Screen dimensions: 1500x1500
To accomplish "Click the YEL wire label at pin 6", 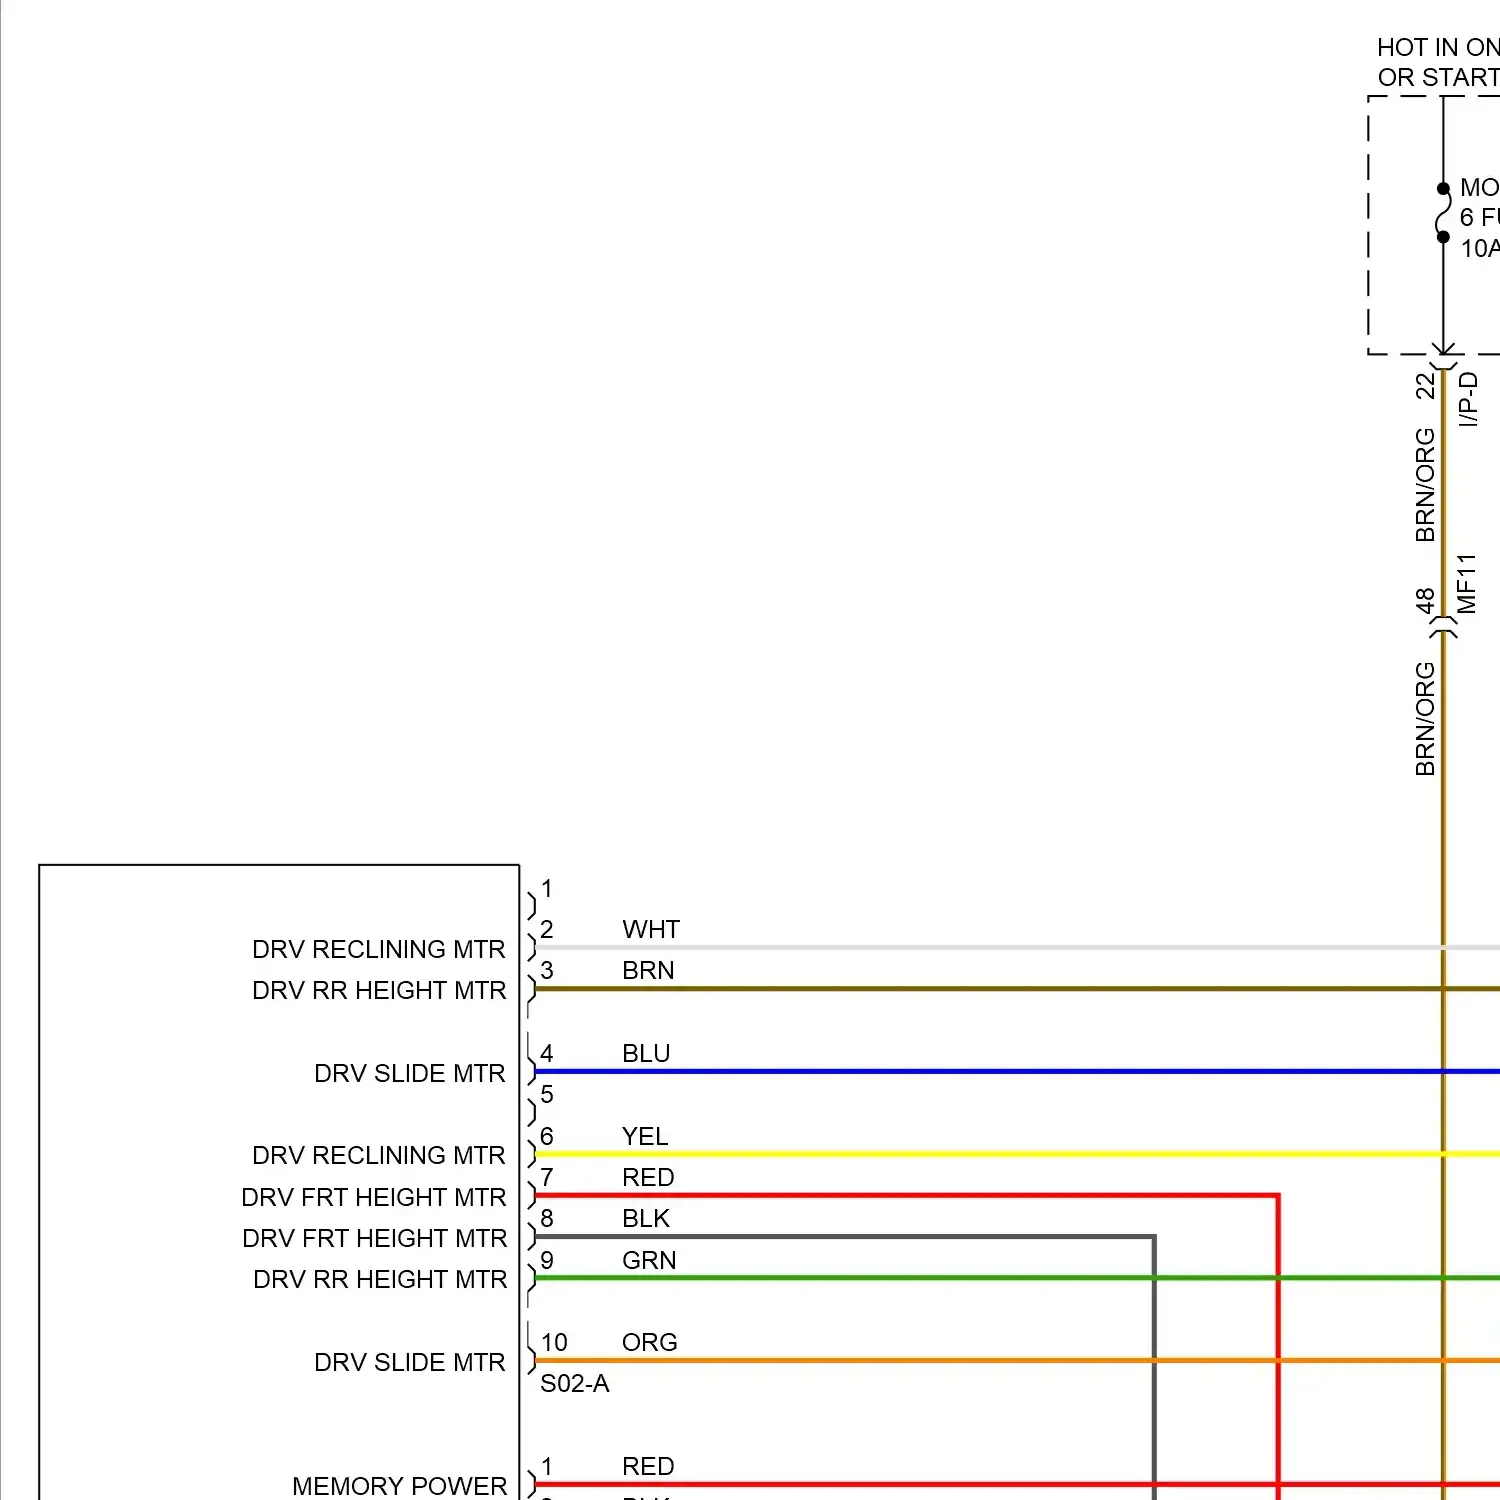I will pos(645,1136).
